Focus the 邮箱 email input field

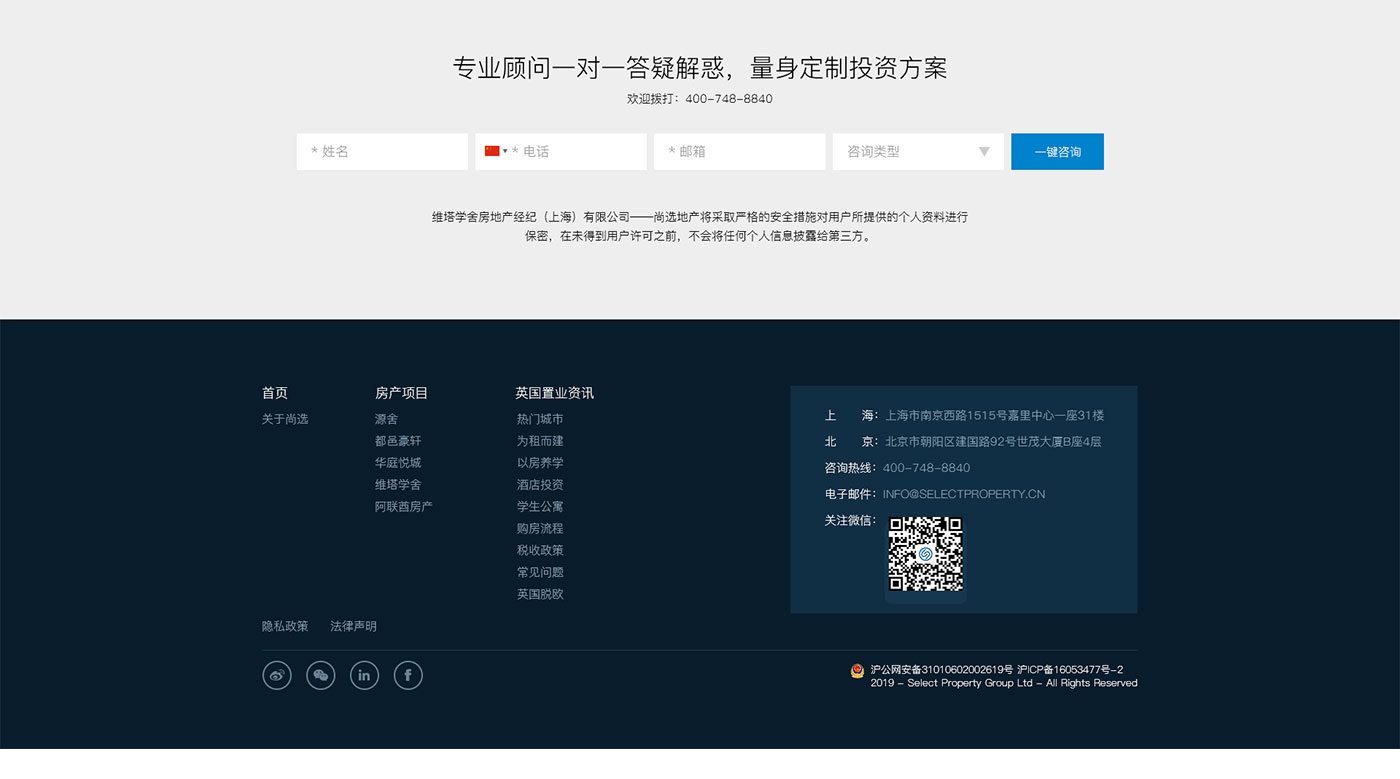pyautogui.click(x=739, y=152)
